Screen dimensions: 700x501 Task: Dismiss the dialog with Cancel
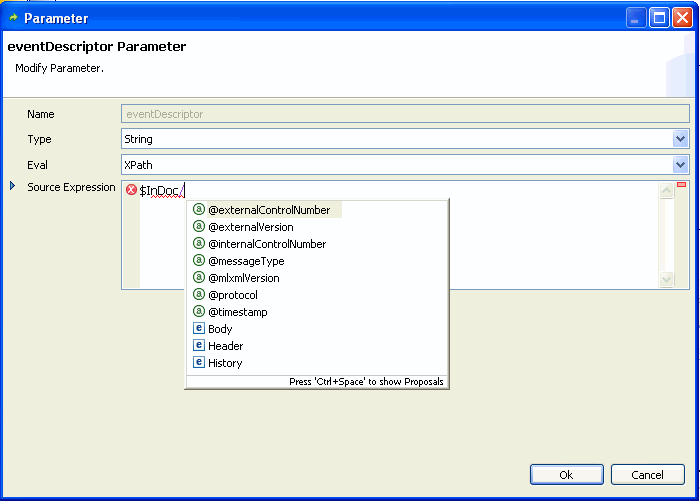click(647, 474)
